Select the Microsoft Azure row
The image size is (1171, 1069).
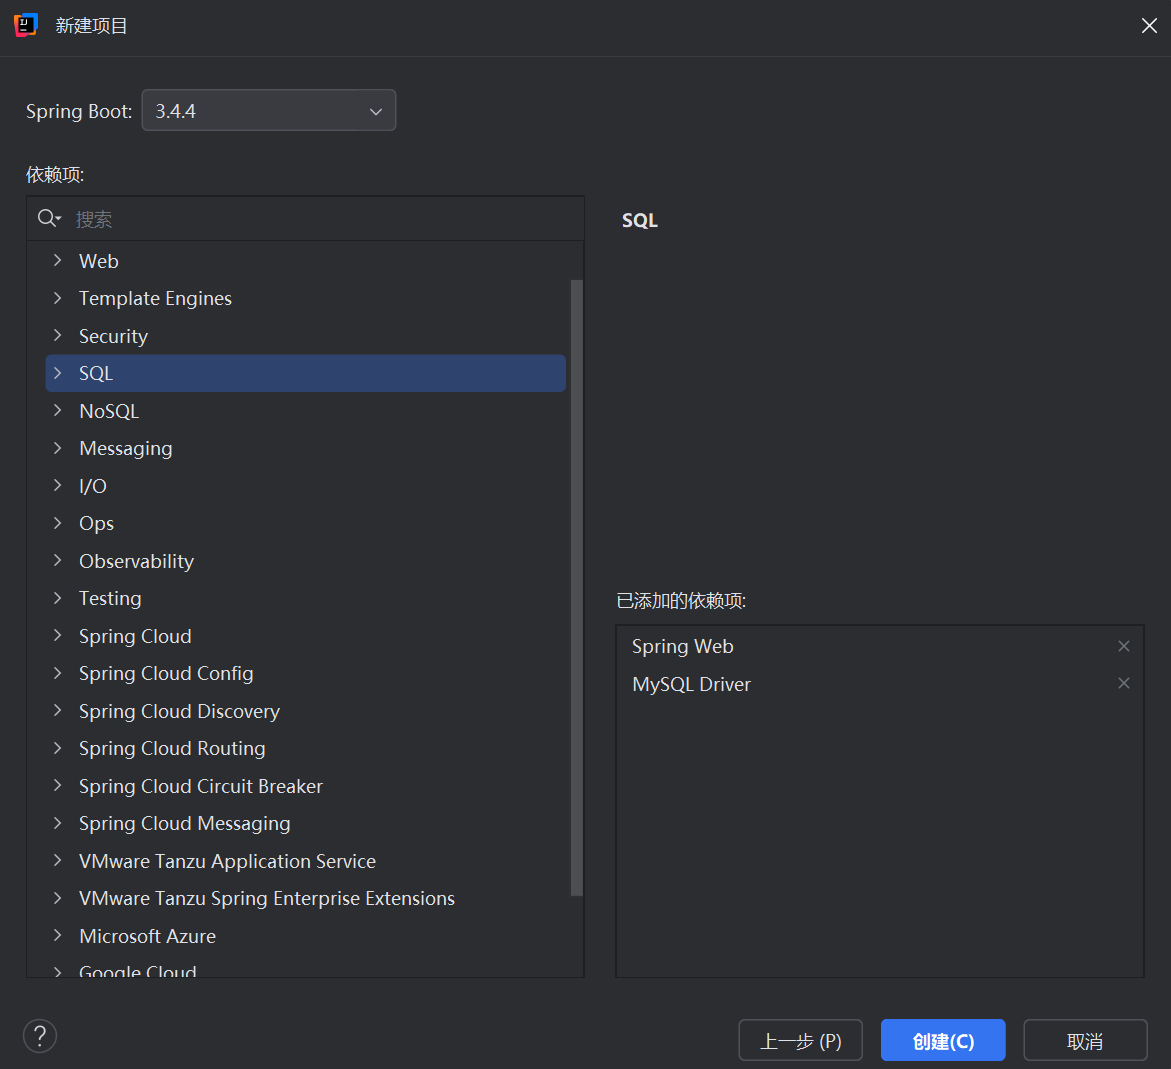(x=305, y=936)
